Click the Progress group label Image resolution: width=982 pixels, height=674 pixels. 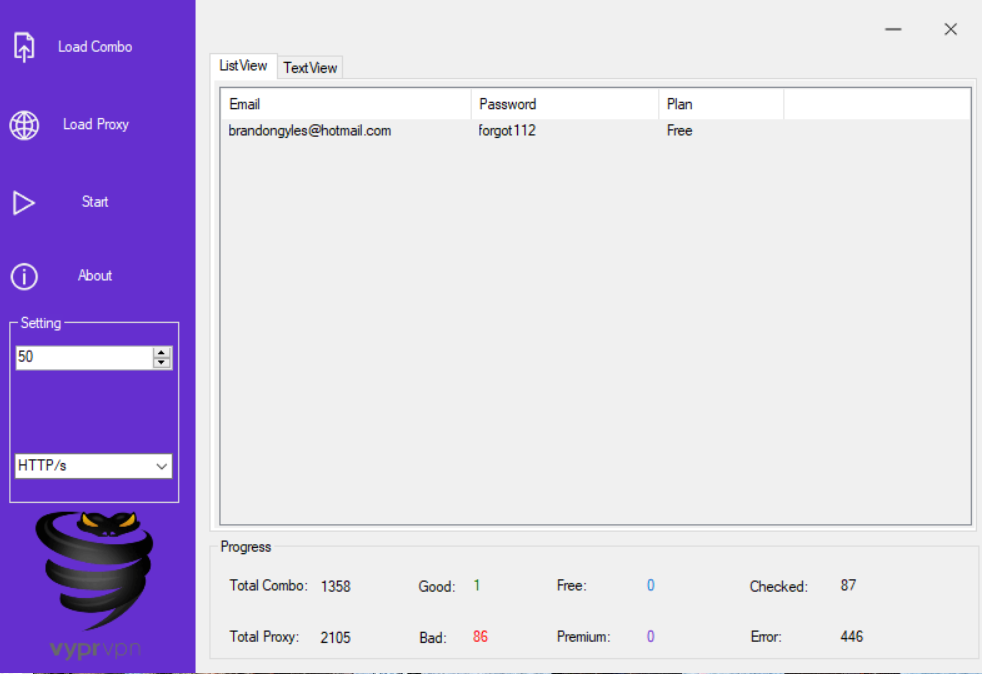tap(246, 547)
